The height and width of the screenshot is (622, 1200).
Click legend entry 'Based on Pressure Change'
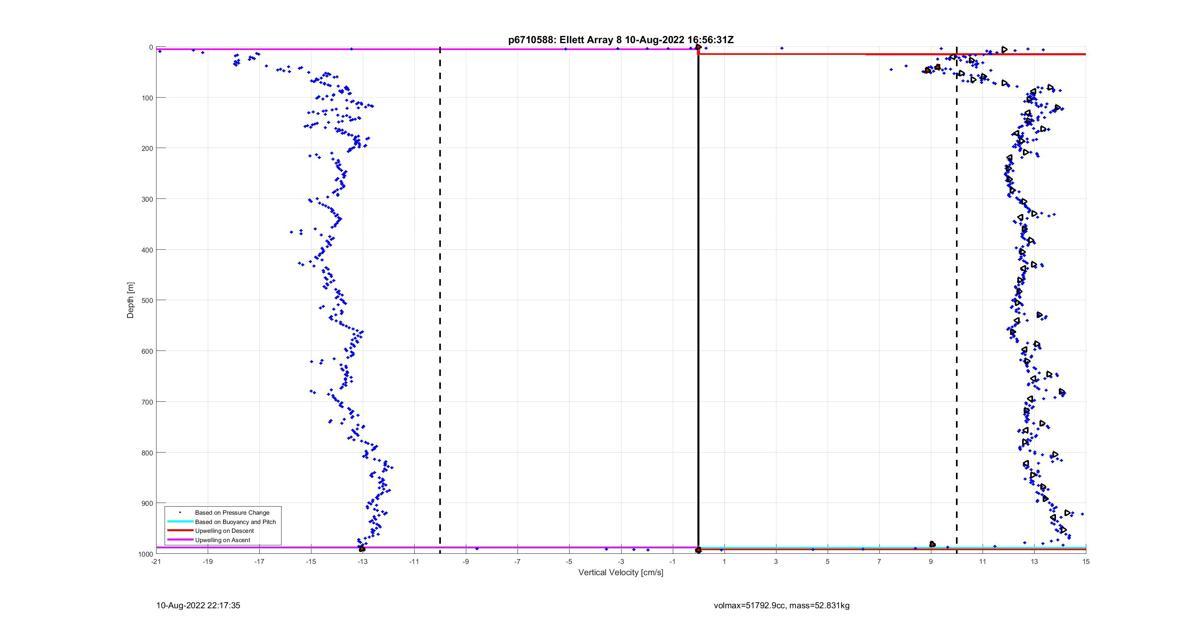tap(232, 513)
